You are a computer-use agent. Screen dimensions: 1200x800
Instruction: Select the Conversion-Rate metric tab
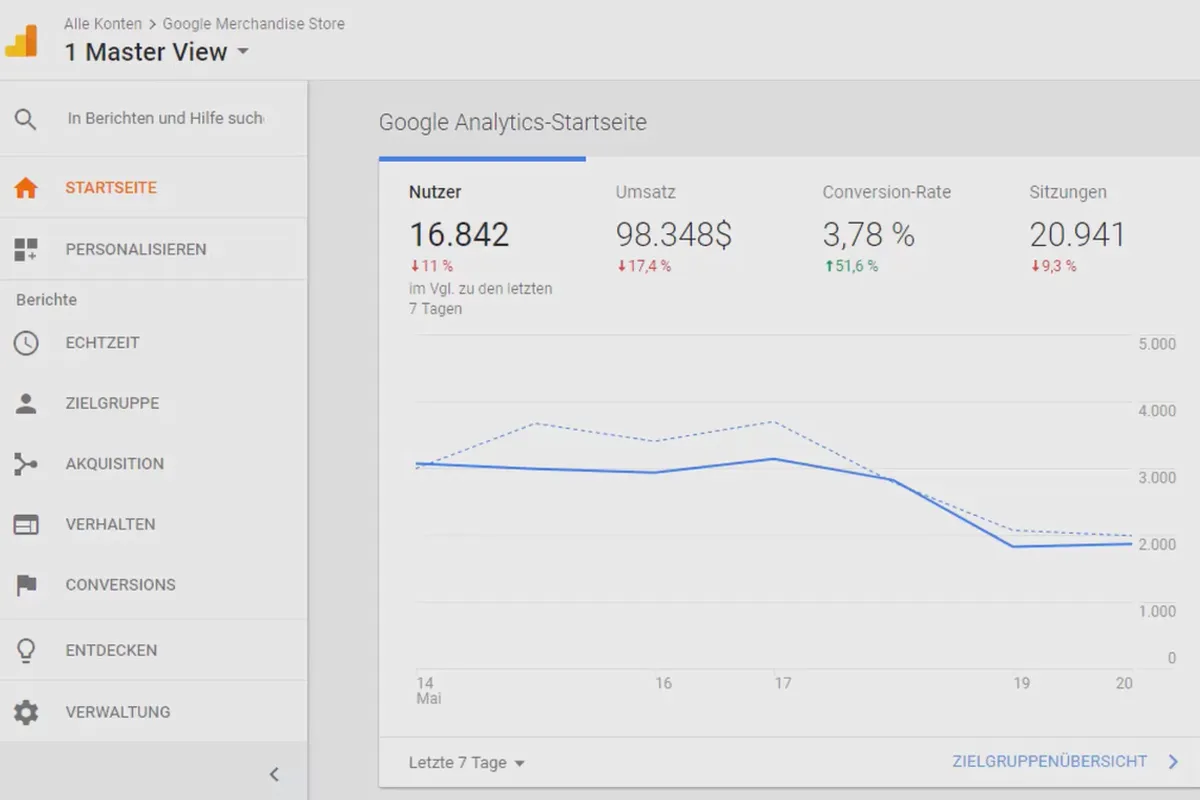coord(886,229)
